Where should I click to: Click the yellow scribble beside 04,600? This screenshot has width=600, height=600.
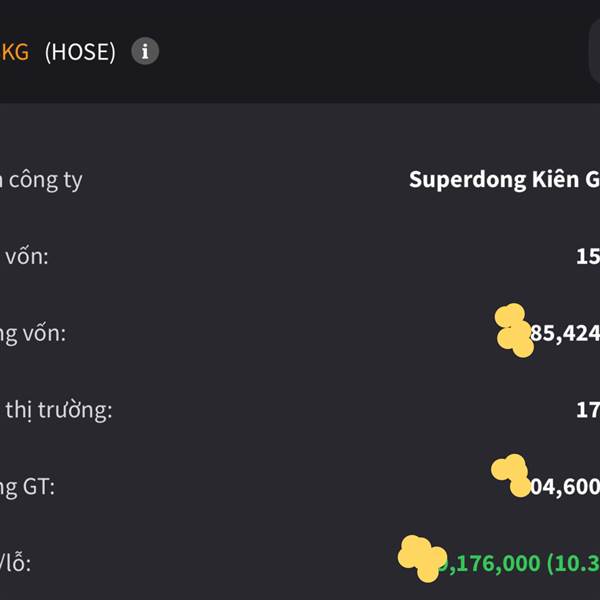511,475
